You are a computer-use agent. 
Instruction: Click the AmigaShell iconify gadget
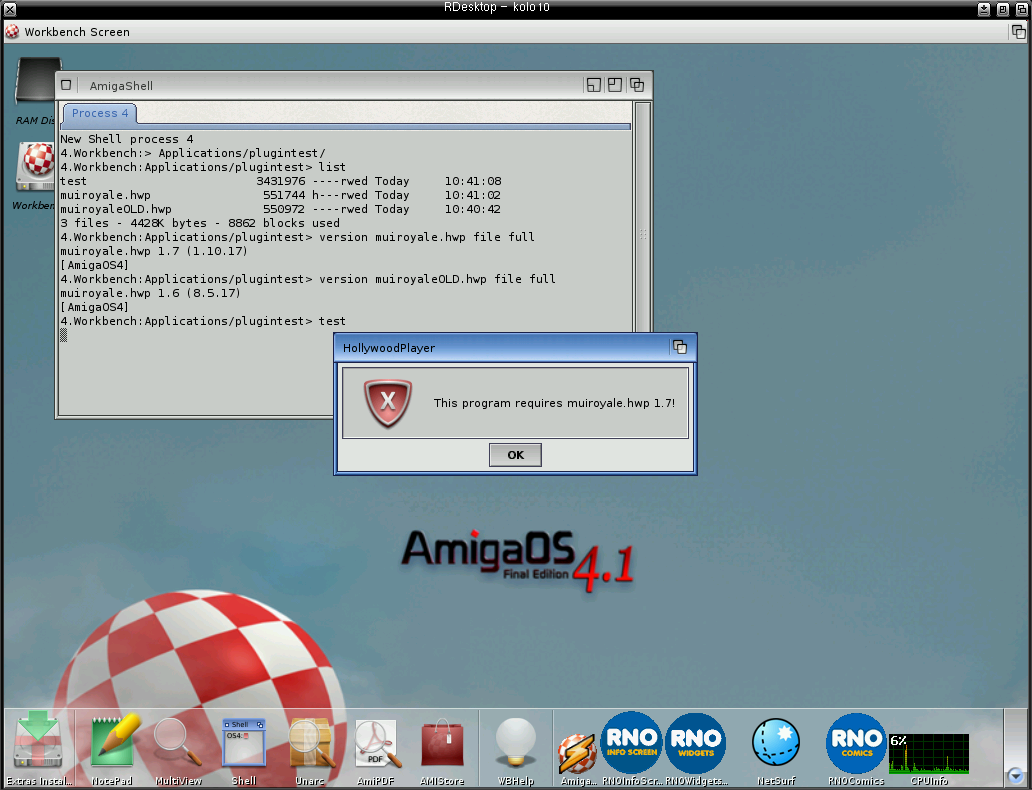coord(593,85)
